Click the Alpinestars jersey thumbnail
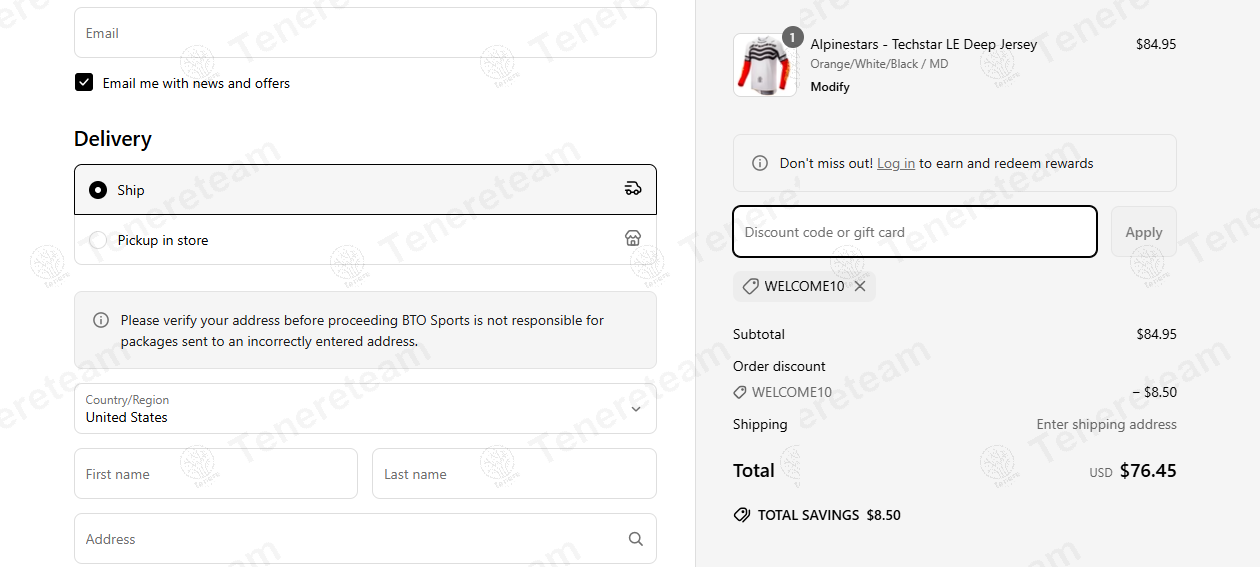The height and width of the screenshot is (567, 1260). click(764, 65)
